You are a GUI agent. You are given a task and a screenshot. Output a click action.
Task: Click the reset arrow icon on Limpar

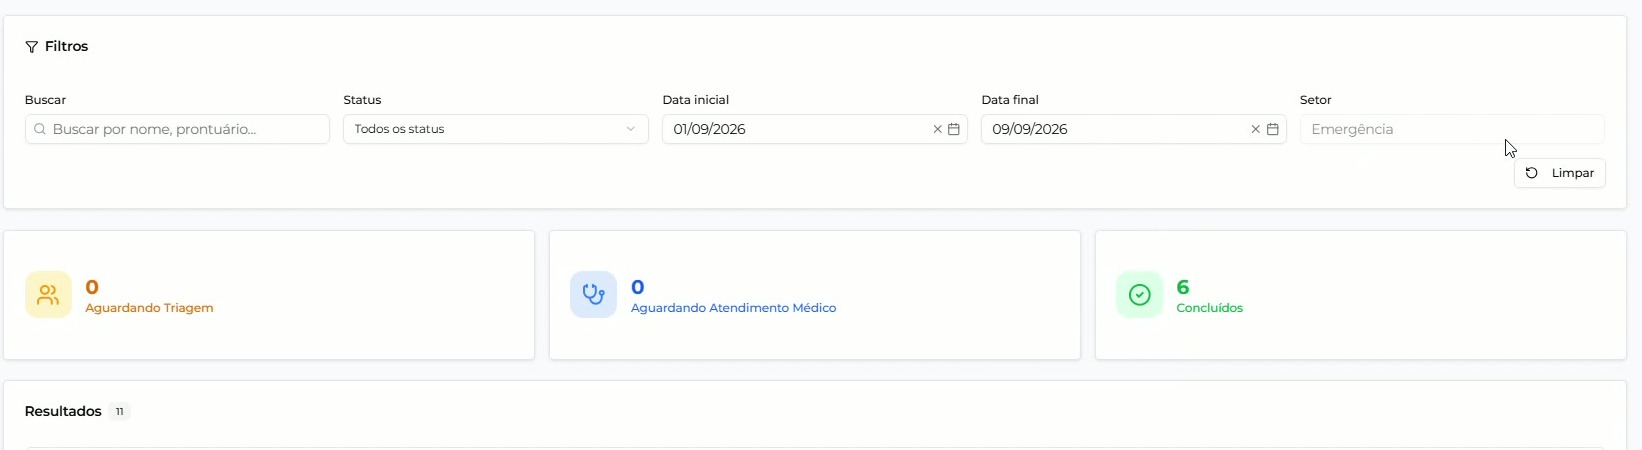[1532, 173]
